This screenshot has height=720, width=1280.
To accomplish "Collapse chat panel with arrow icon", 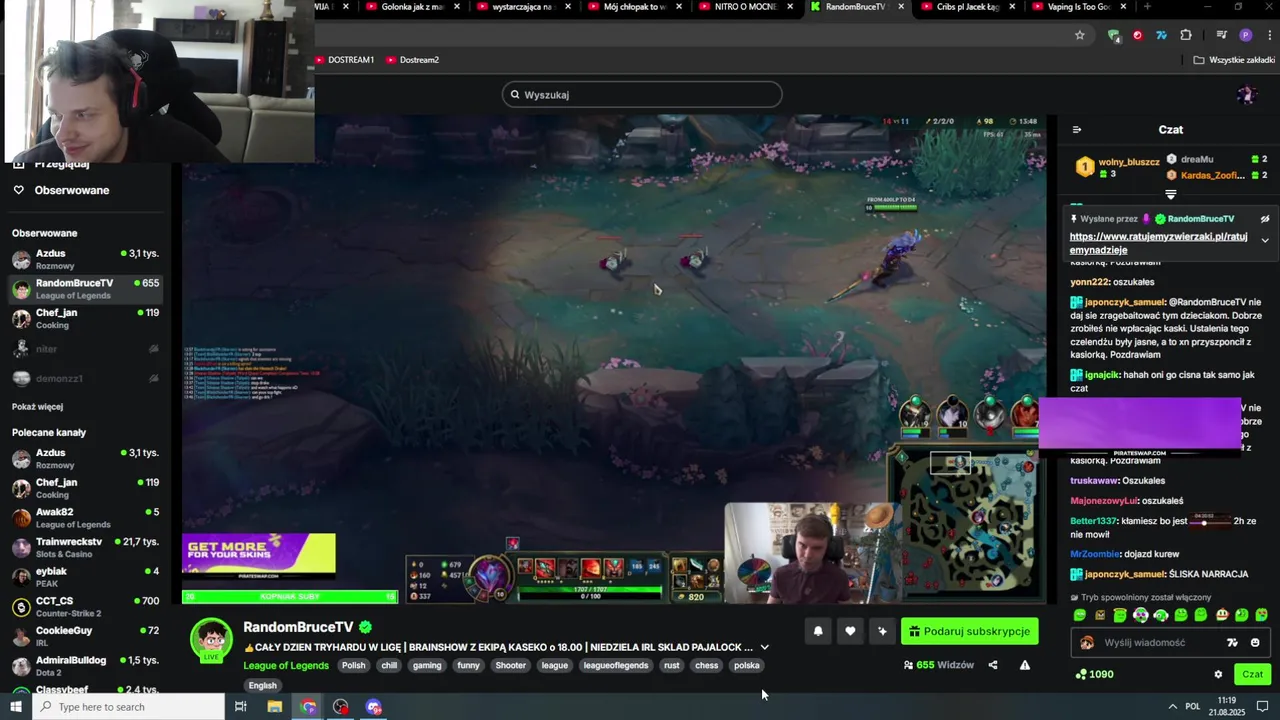I will point(1077,129).
